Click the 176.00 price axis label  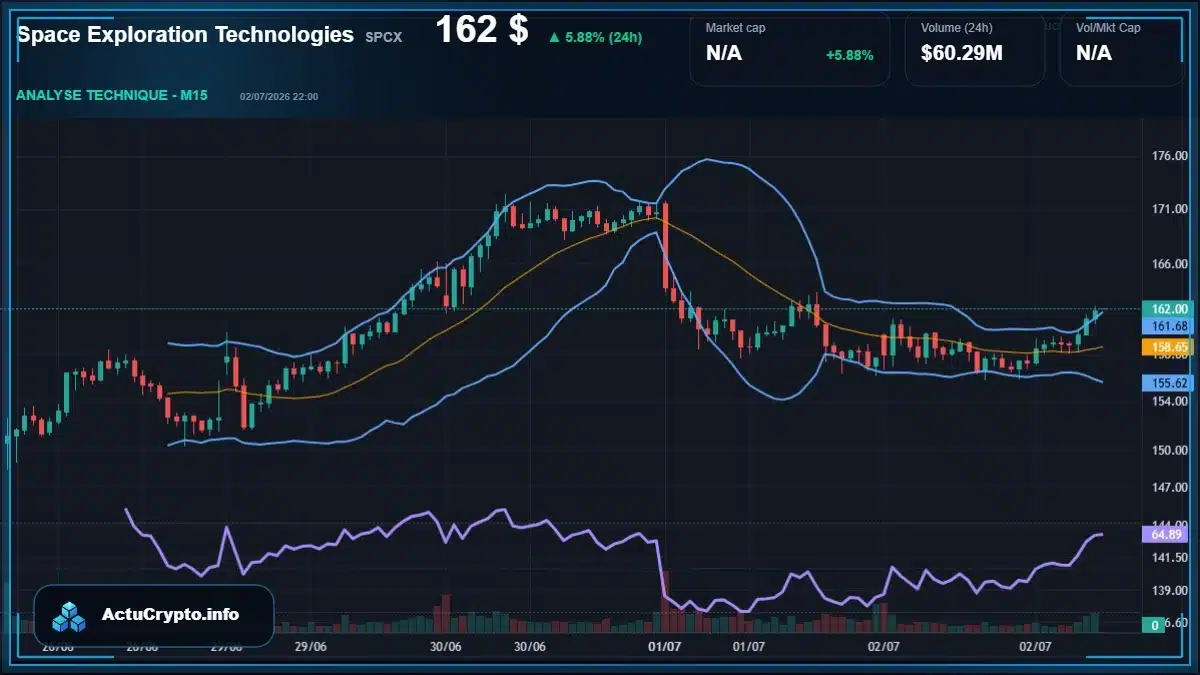tap(1169, 156)
